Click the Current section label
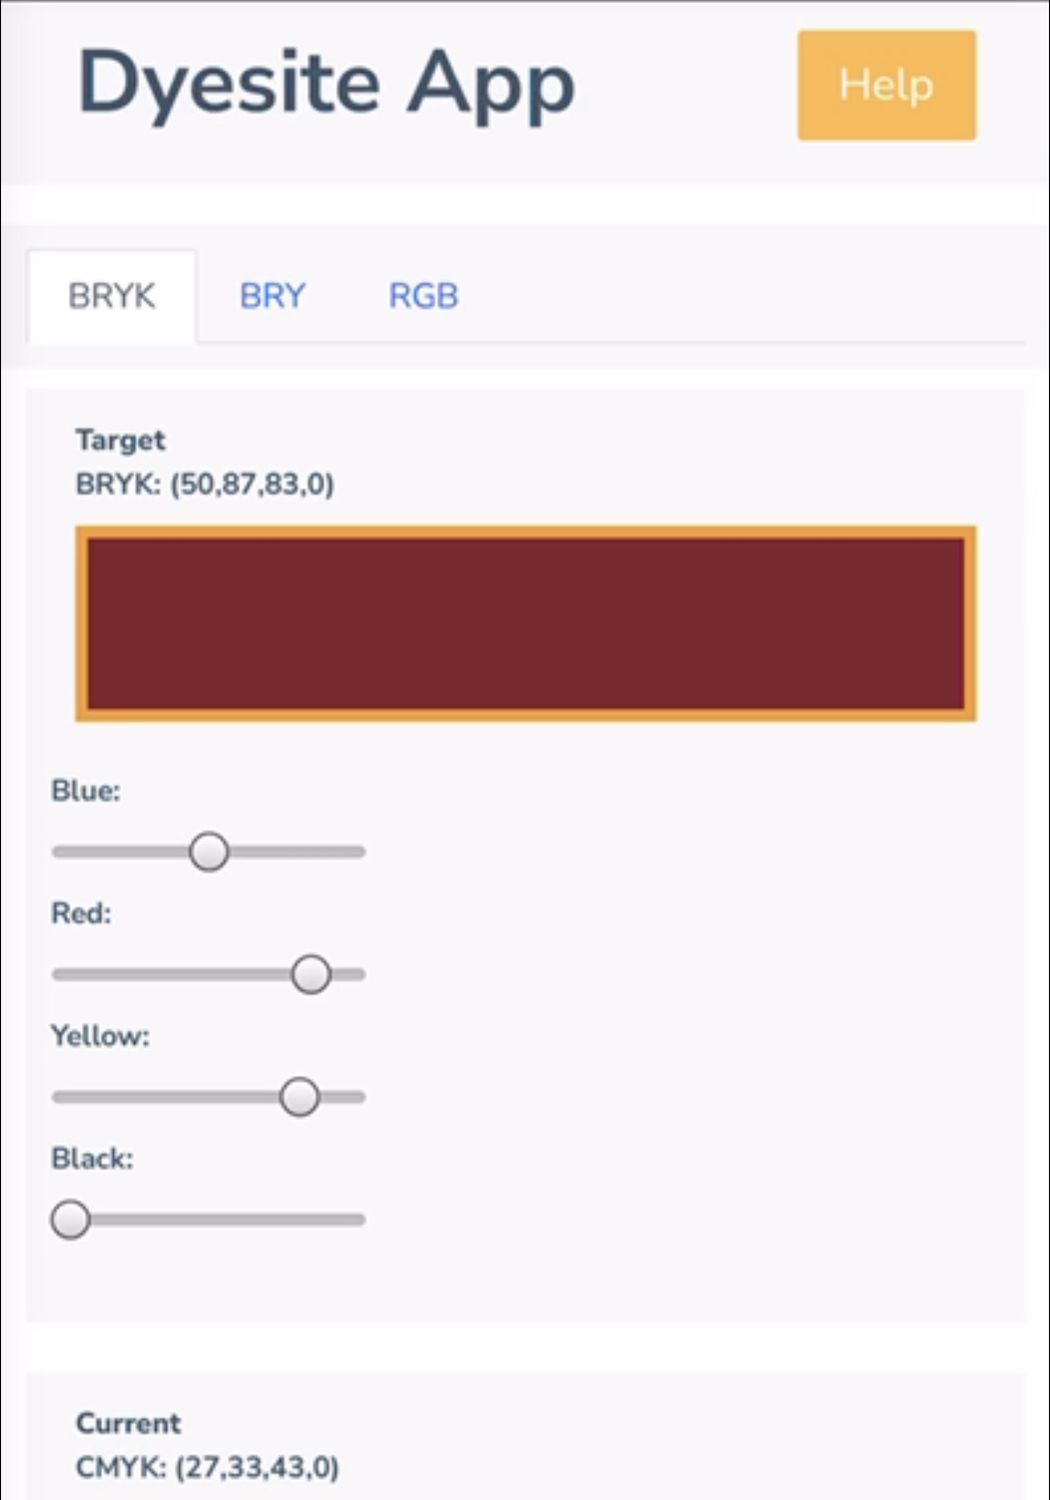1050x1500 pixels. [128, 1422]
